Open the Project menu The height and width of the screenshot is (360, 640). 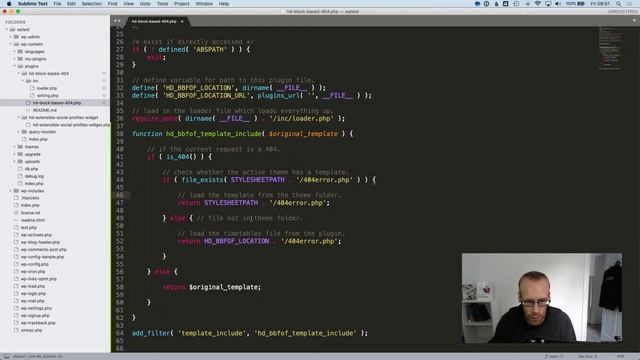pyautogui.click(x=182, y=4)
